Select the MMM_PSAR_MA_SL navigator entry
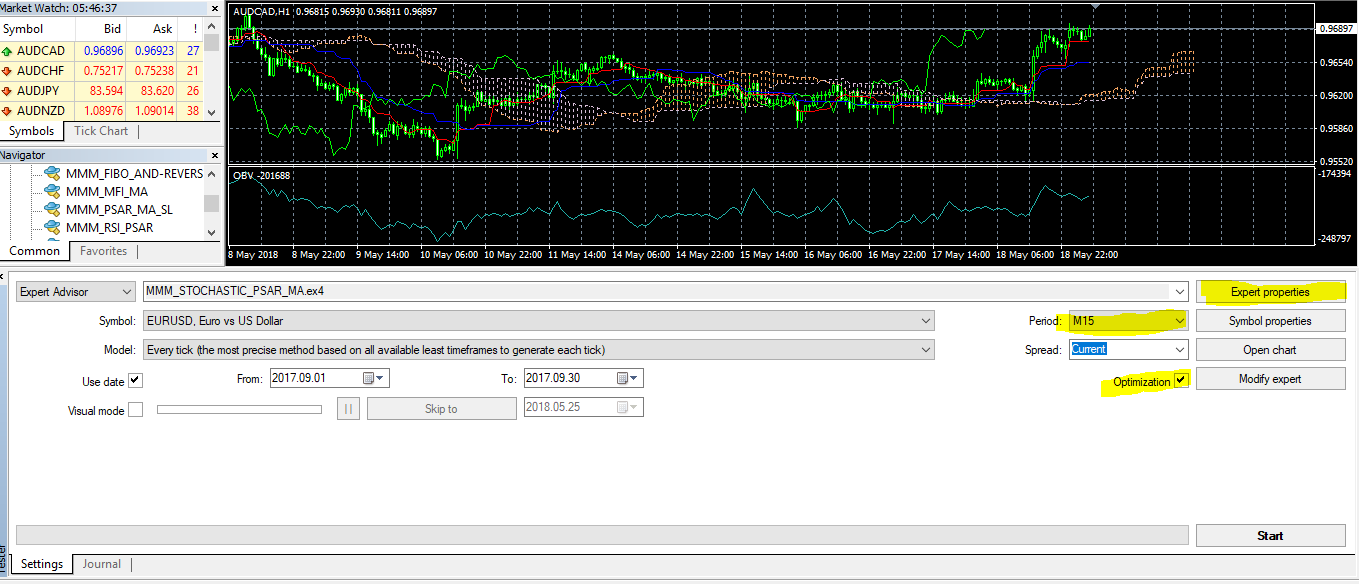The width and height of the screenshot is (1359, 584). click(119, 209)
